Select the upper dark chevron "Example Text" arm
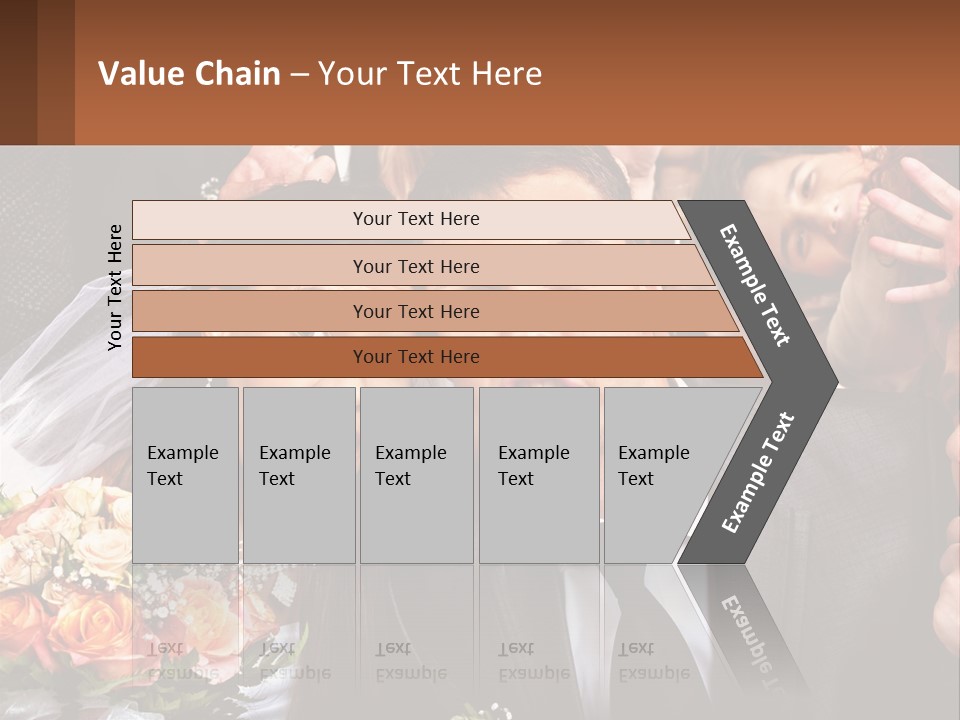This screenshot has height=720, width=960. (x=757, y=285)
